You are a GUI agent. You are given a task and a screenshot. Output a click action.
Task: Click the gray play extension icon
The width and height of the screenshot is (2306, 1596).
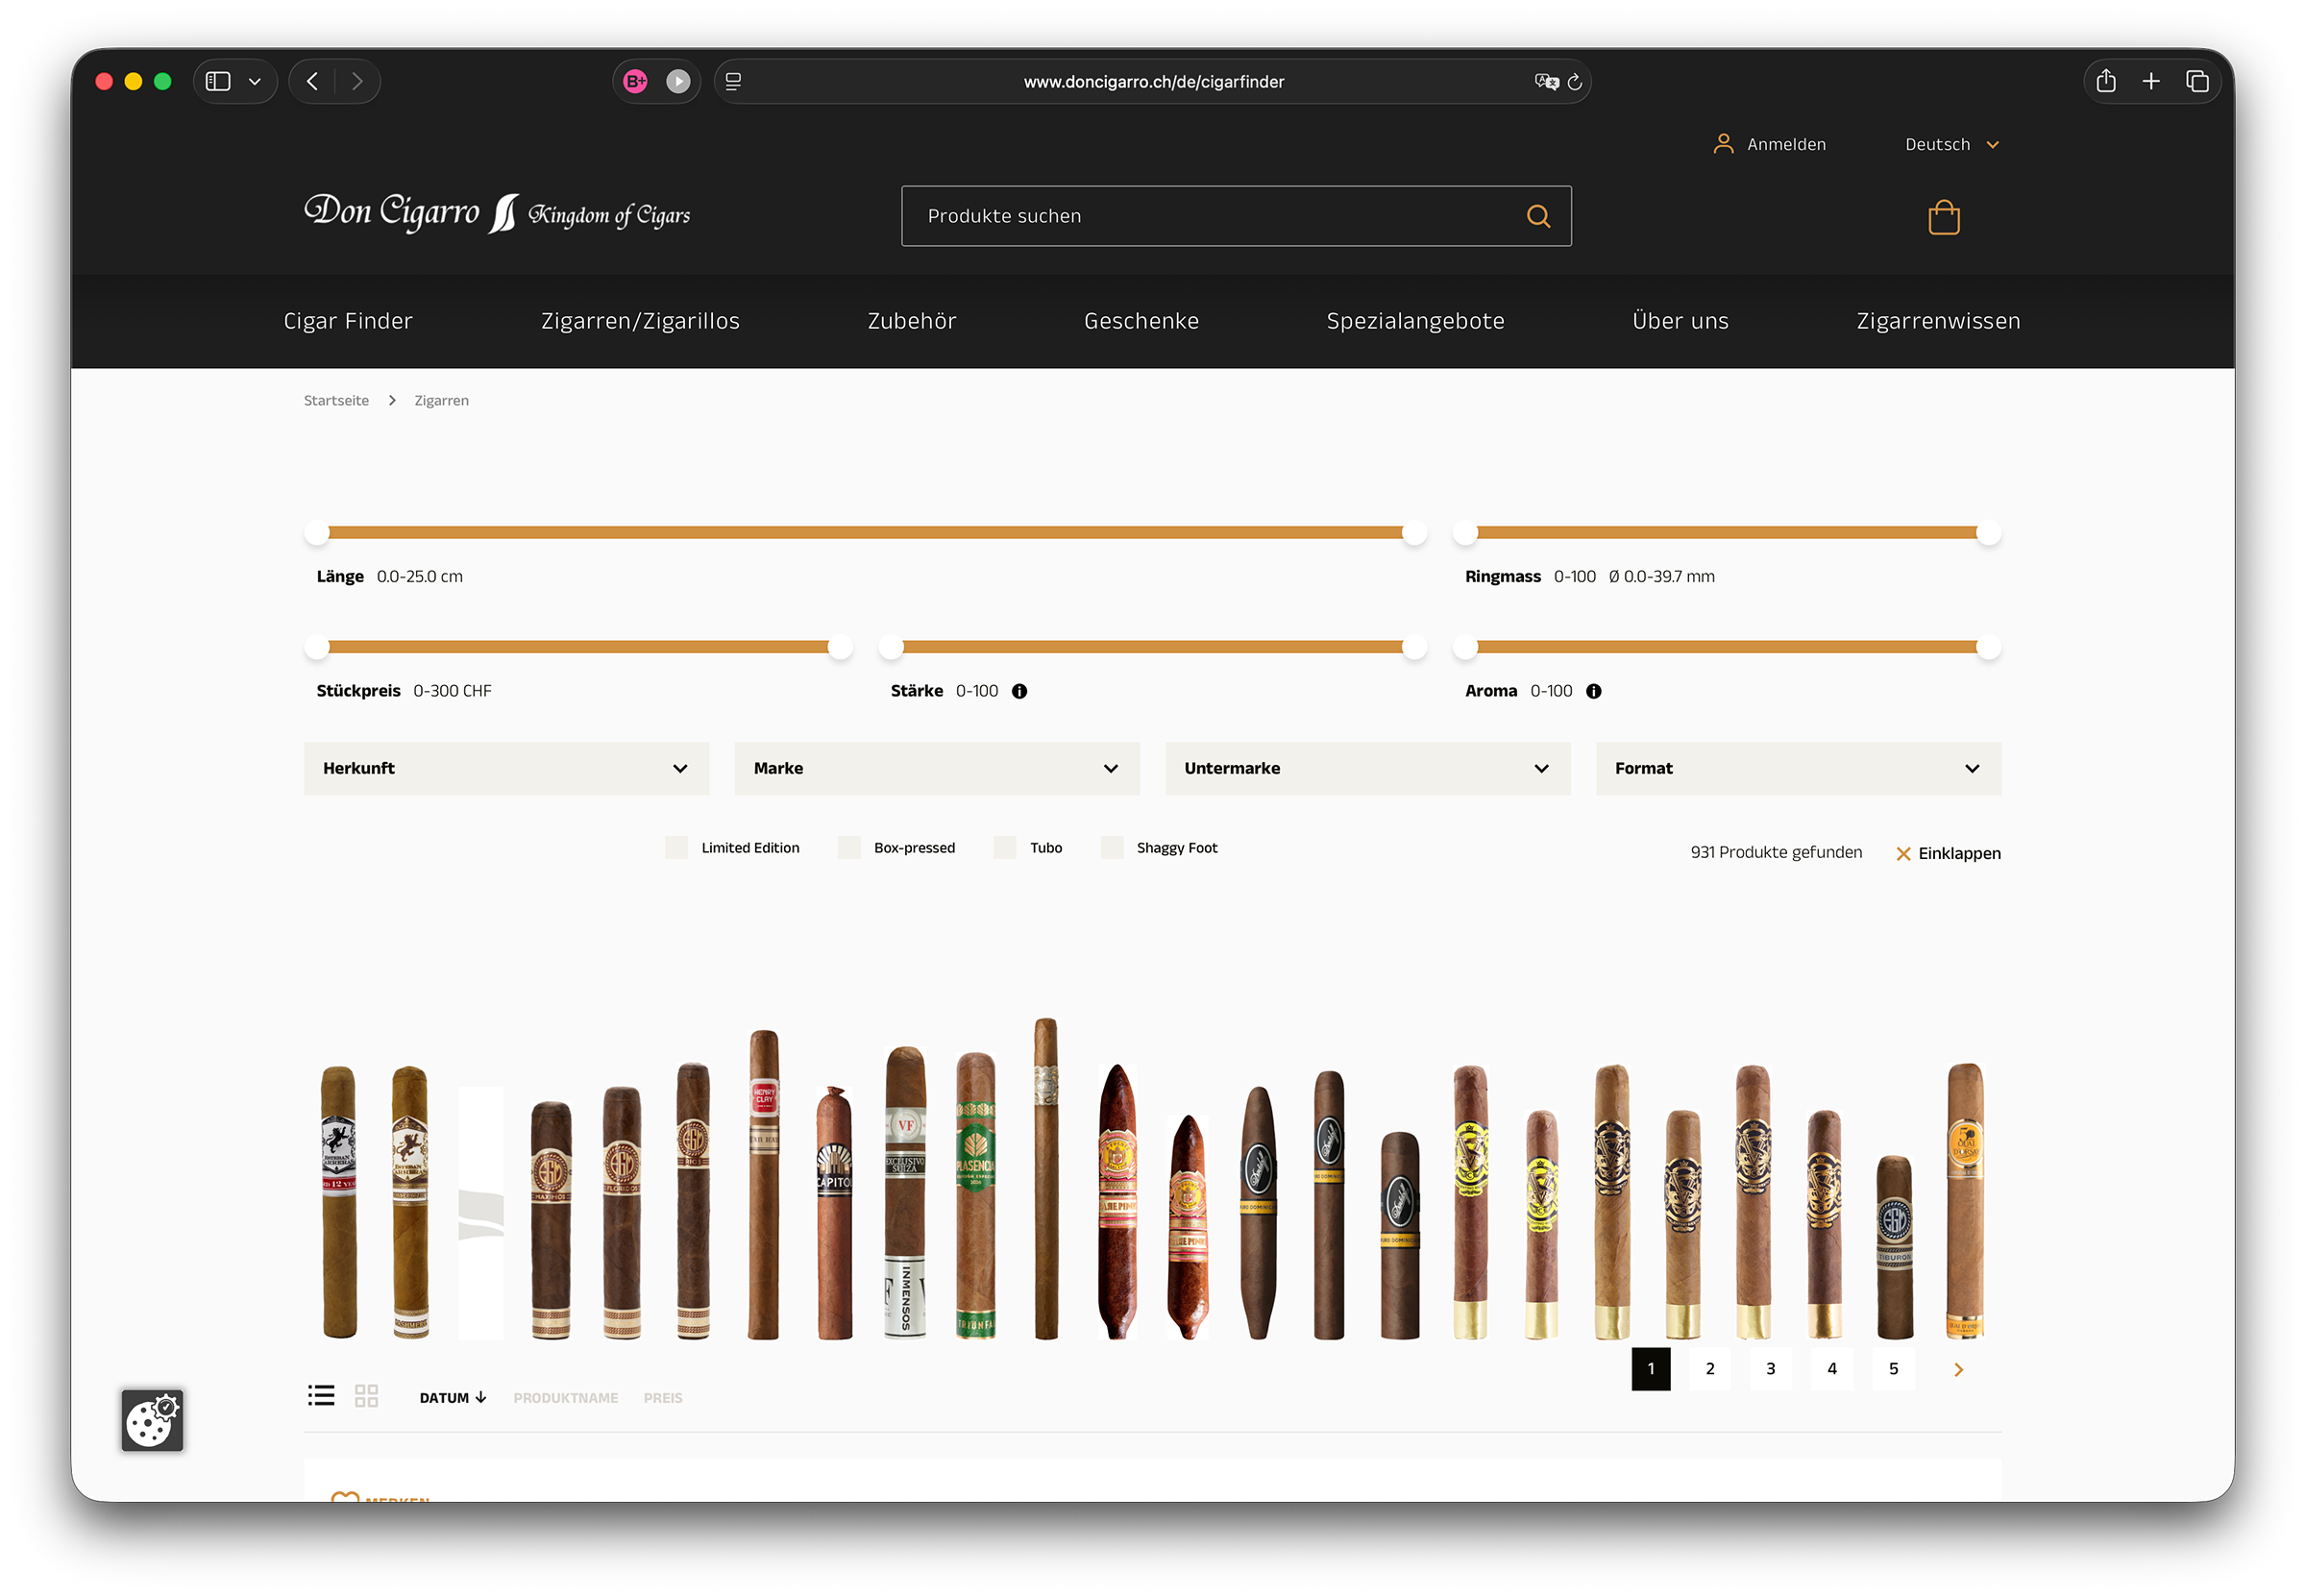point(678,81)
